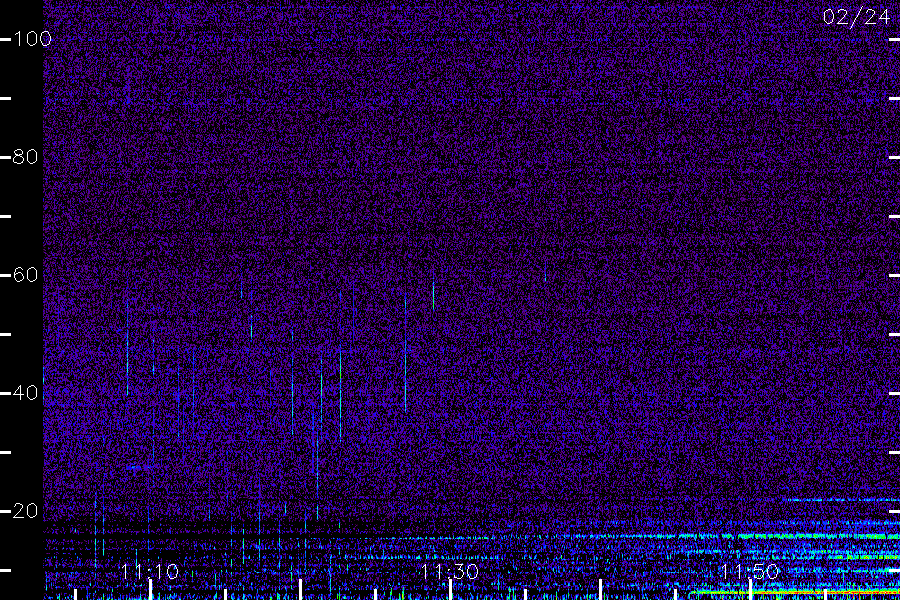The height and width of the screenshot is (600, 900).
Task: Click the 40 frequency axis label
Action: [x=25, y=393]
